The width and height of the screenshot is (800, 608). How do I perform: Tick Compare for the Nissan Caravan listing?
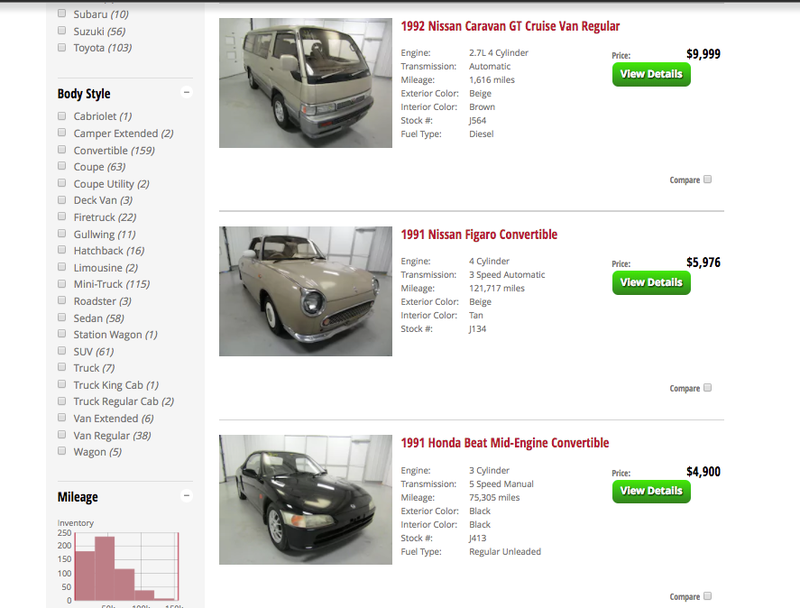[x=708, y=179]
